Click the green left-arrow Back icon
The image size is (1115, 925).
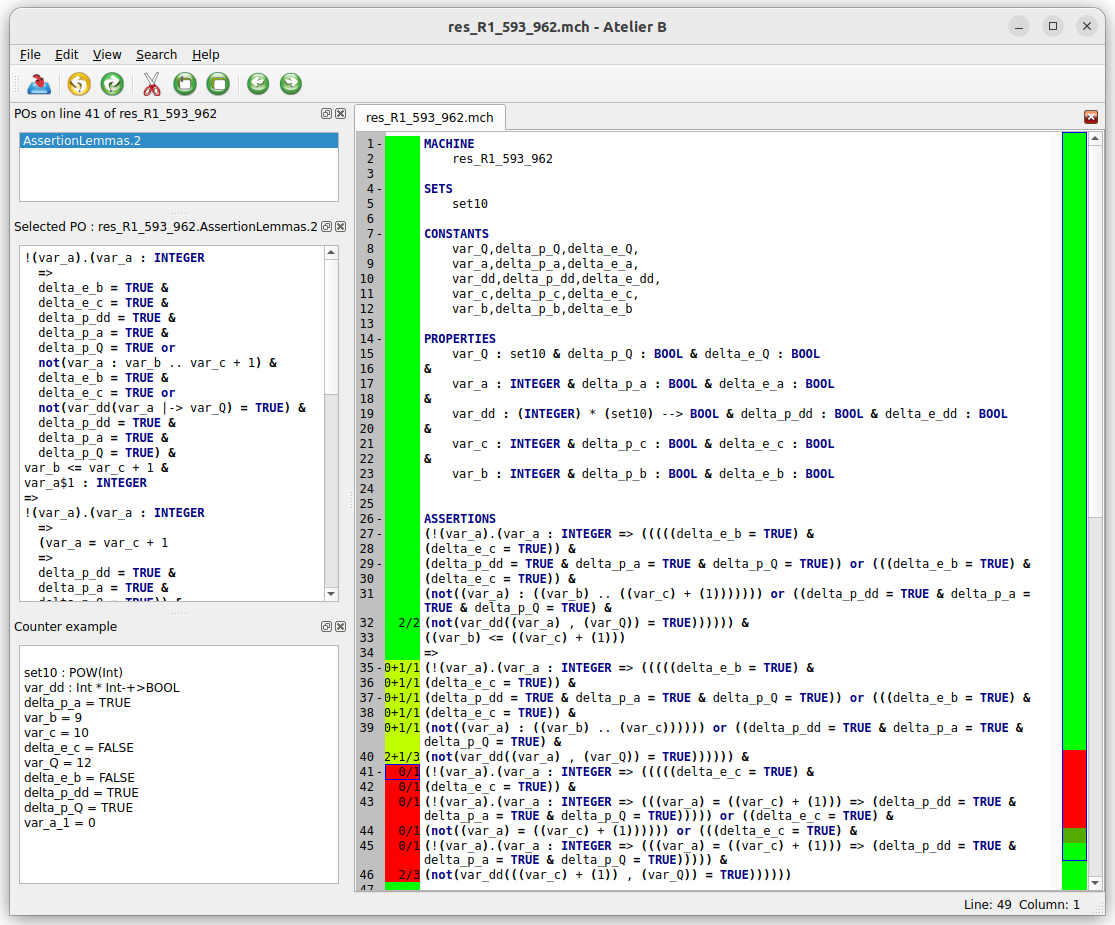(258, 84)
